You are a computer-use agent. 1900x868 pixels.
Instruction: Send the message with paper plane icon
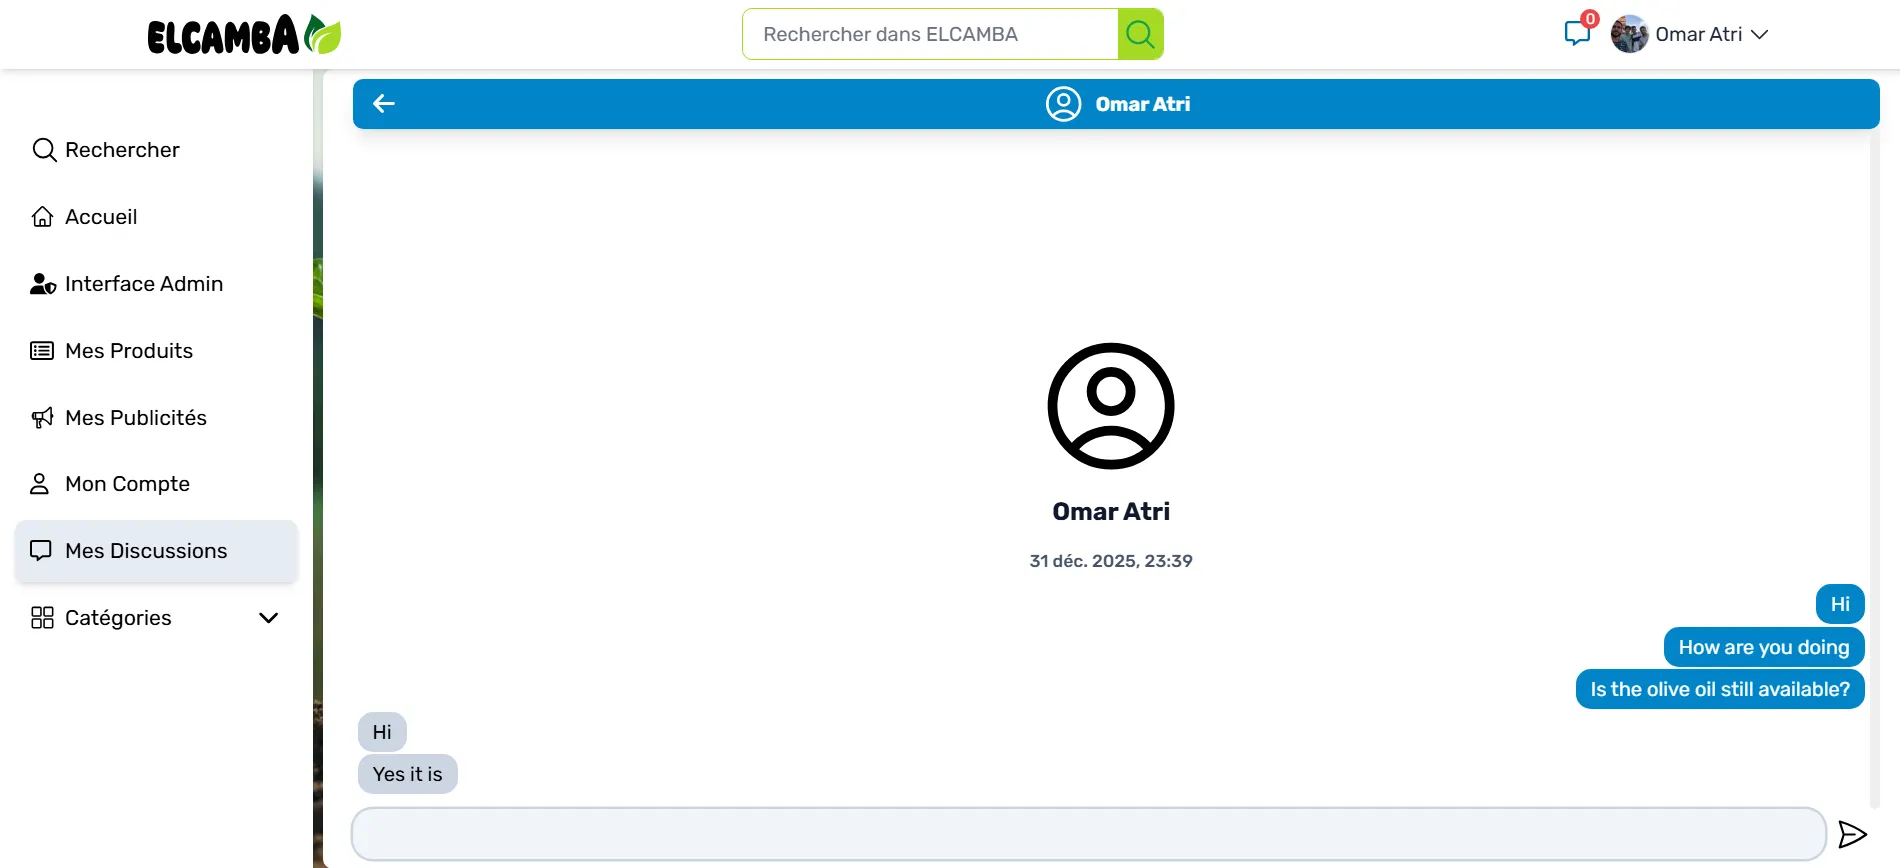click(x=1853, y=834)
